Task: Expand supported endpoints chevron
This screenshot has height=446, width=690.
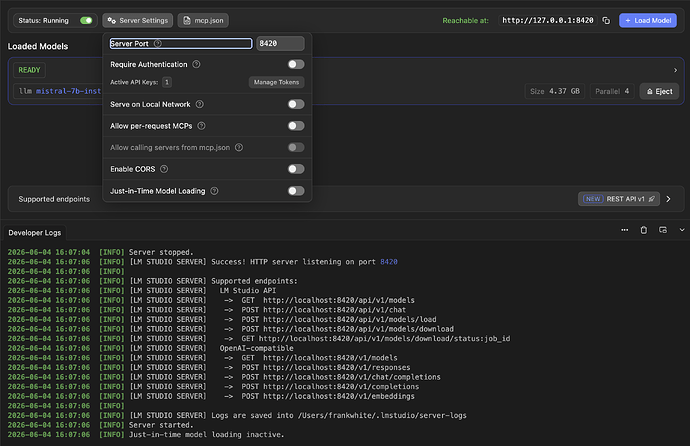Action: pos(668,199)
